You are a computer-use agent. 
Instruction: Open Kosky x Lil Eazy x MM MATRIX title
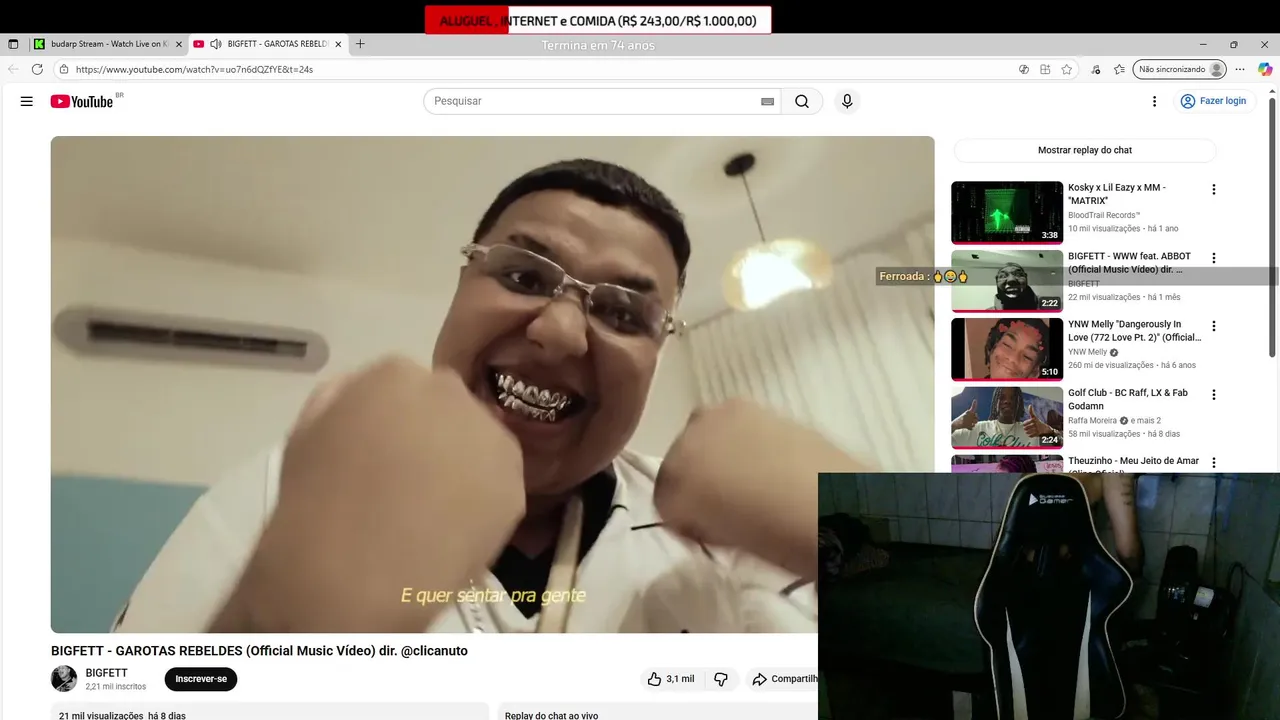pyautogui.click(x=1117, y=194)
